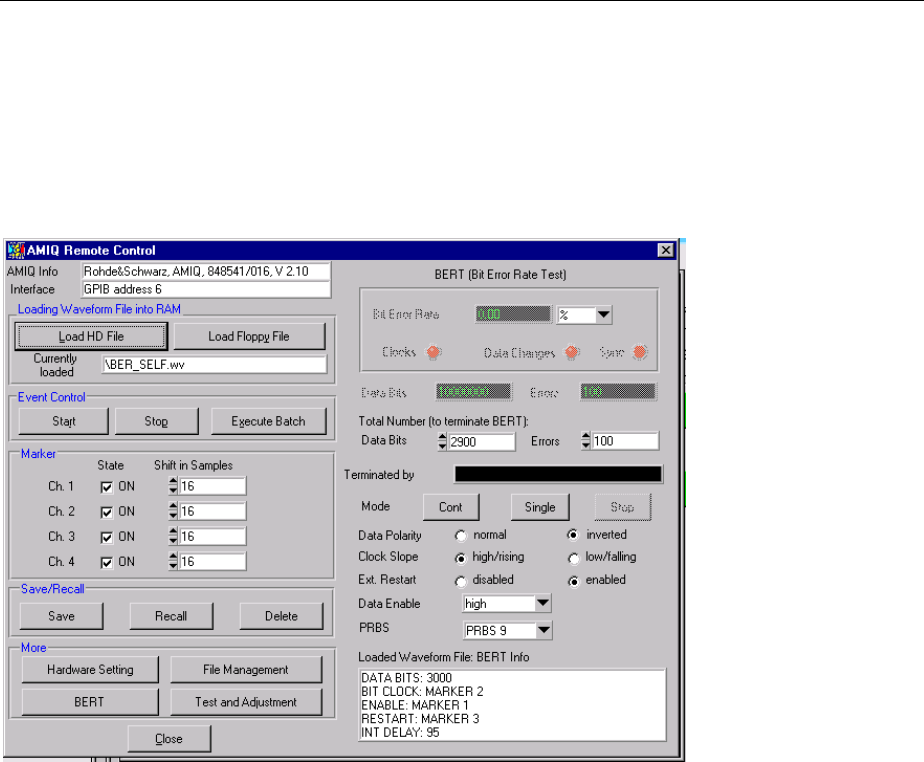
Task: Start BERT in Cont mode
Action: (451, 507)
